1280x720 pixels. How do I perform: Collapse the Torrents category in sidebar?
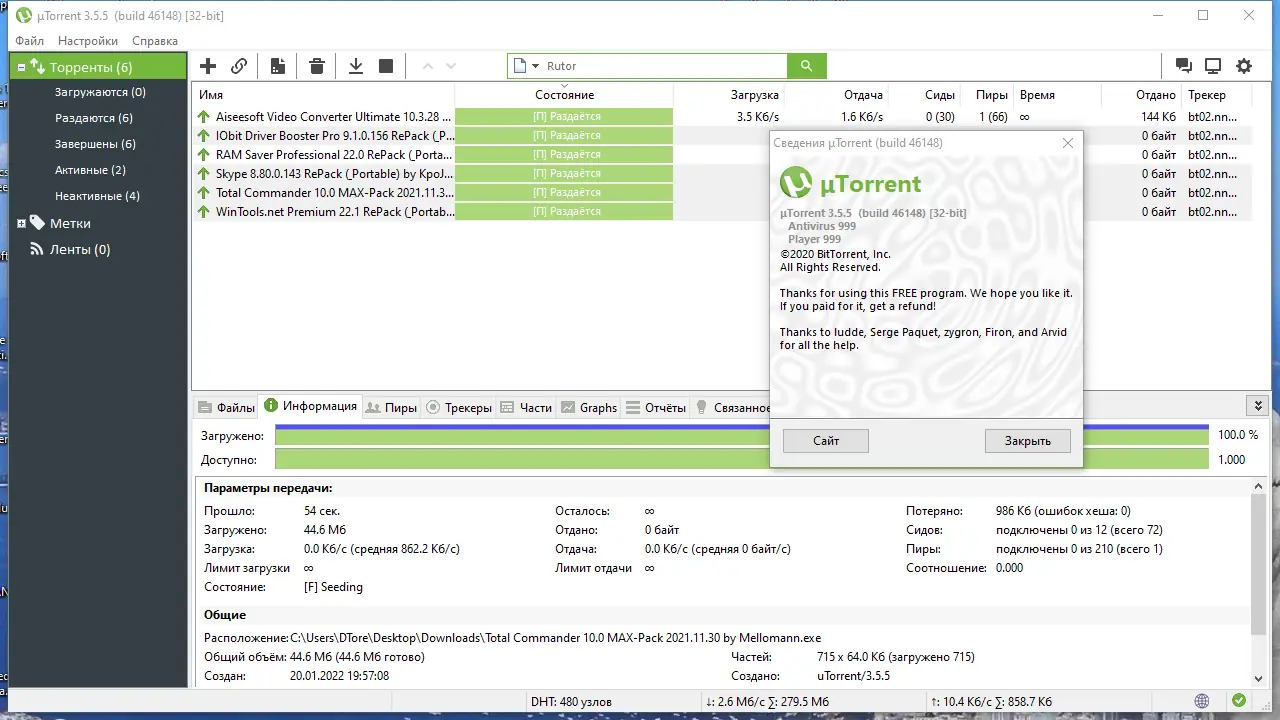pos(20,66)
